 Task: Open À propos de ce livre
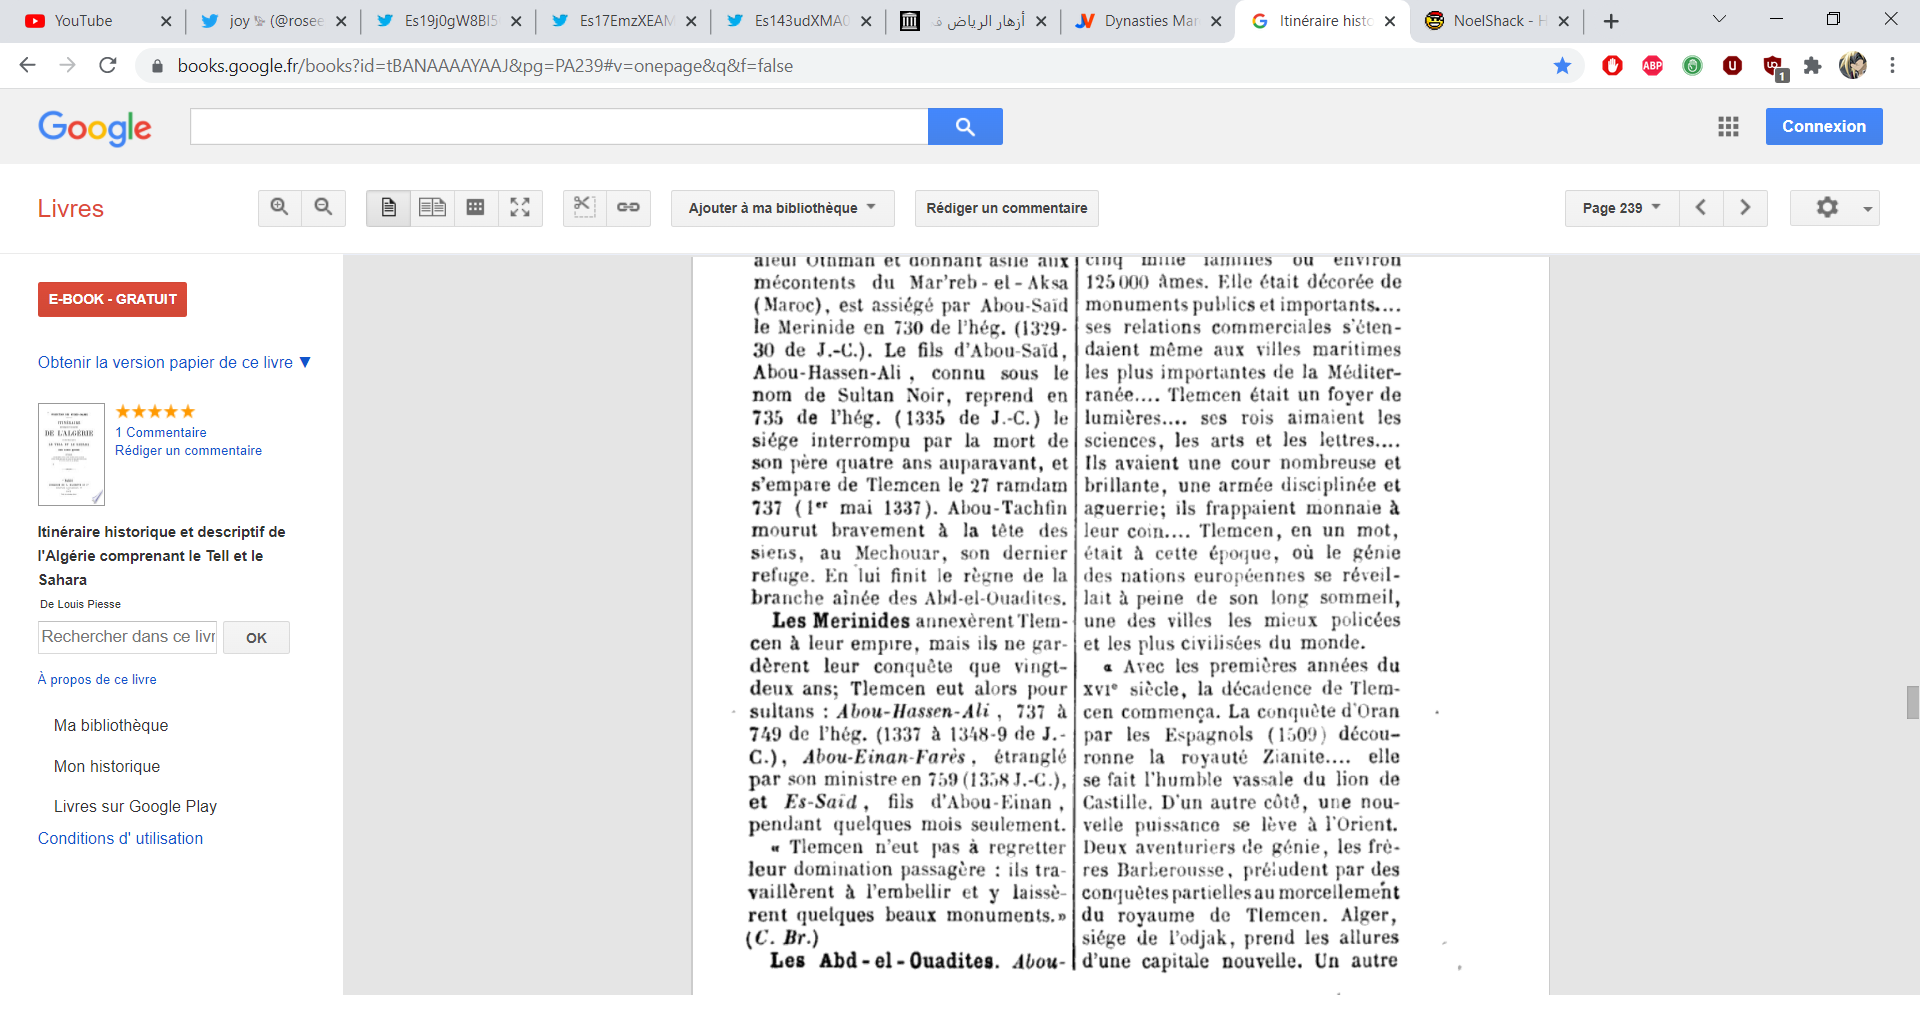tap(97, 679)
